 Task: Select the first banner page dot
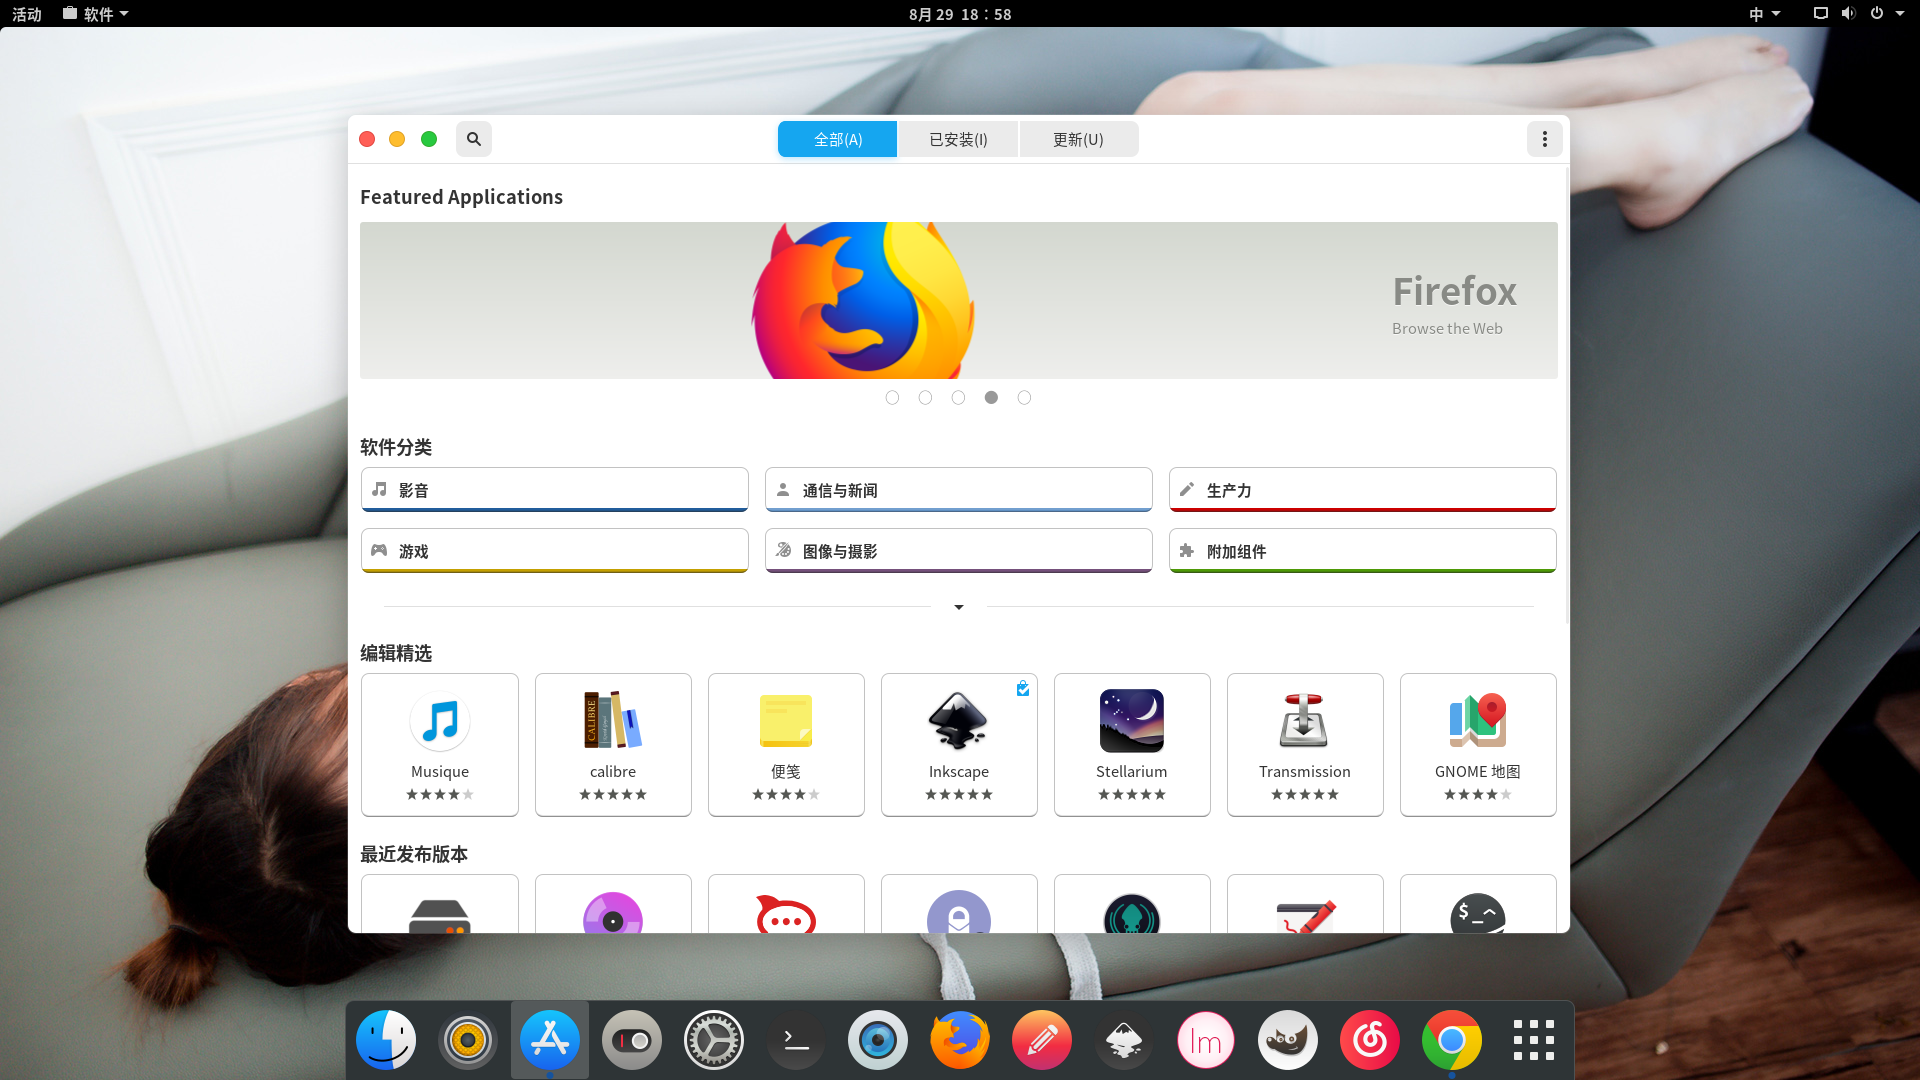pos(892,398)
